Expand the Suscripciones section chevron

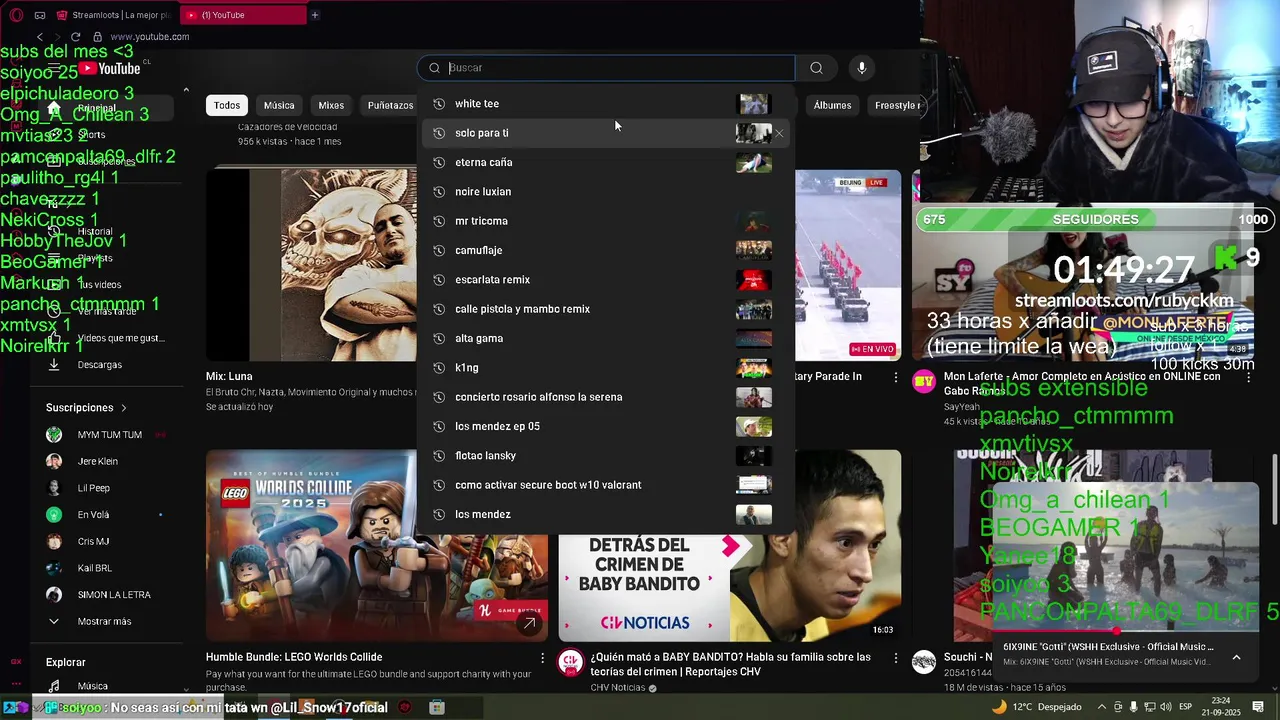[x=124, y=408]
